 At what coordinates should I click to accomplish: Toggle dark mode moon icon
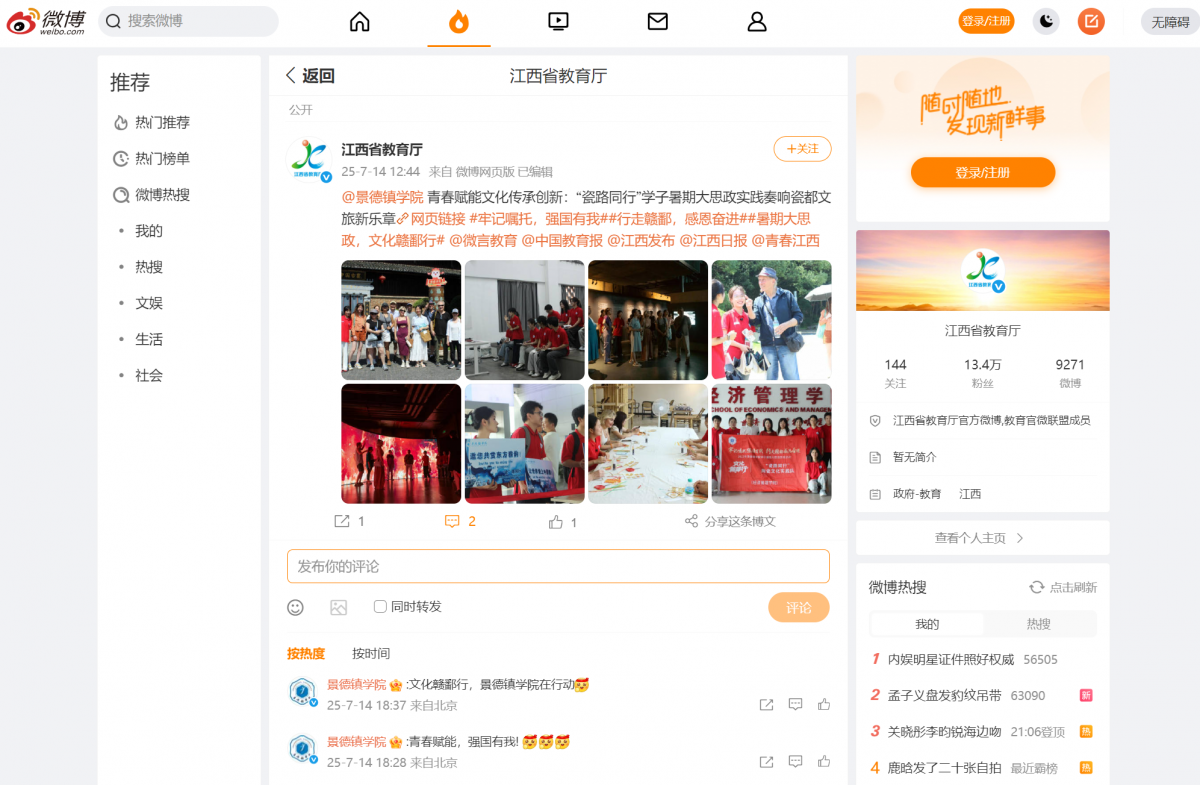click(1046, 21)
